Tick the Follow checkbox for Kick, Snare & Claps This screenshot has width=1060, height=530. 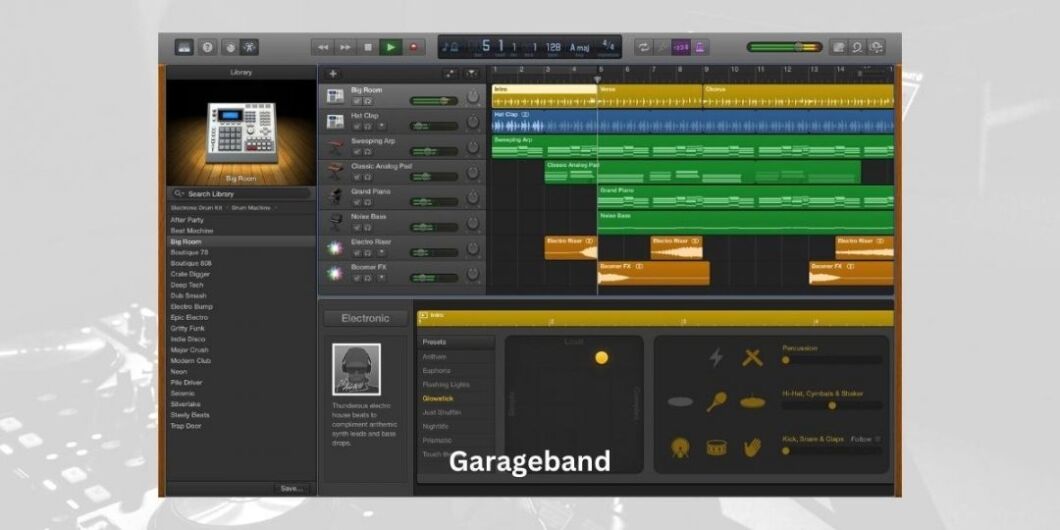coord(877,439)
